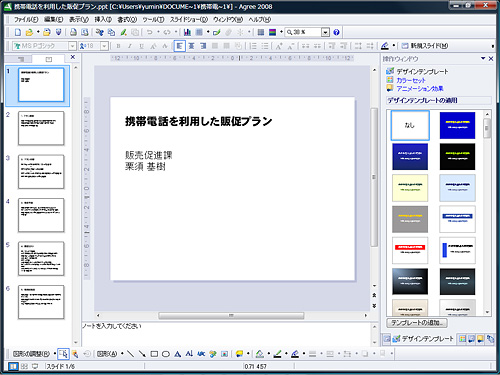Click the notes input area
This screenshot has width=500, height=375.
pyautogui.click(x=227, y=333)
